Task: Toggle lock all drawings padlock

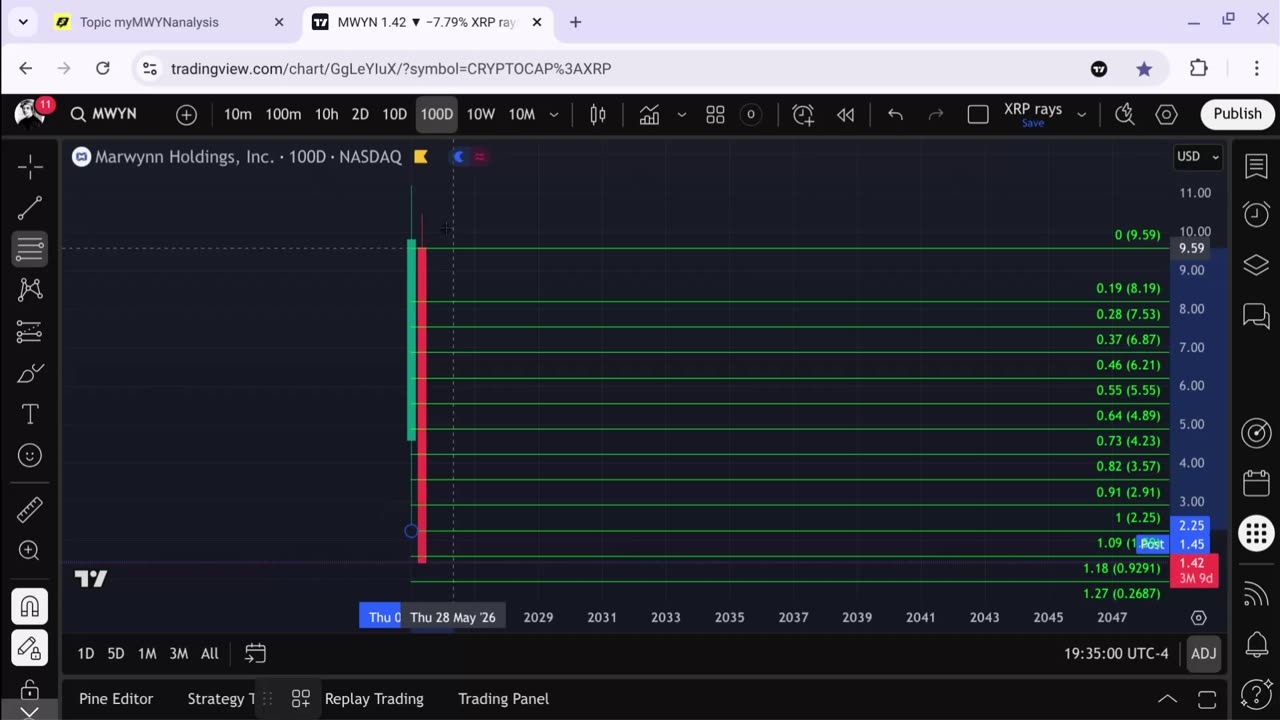Action: 30,690
